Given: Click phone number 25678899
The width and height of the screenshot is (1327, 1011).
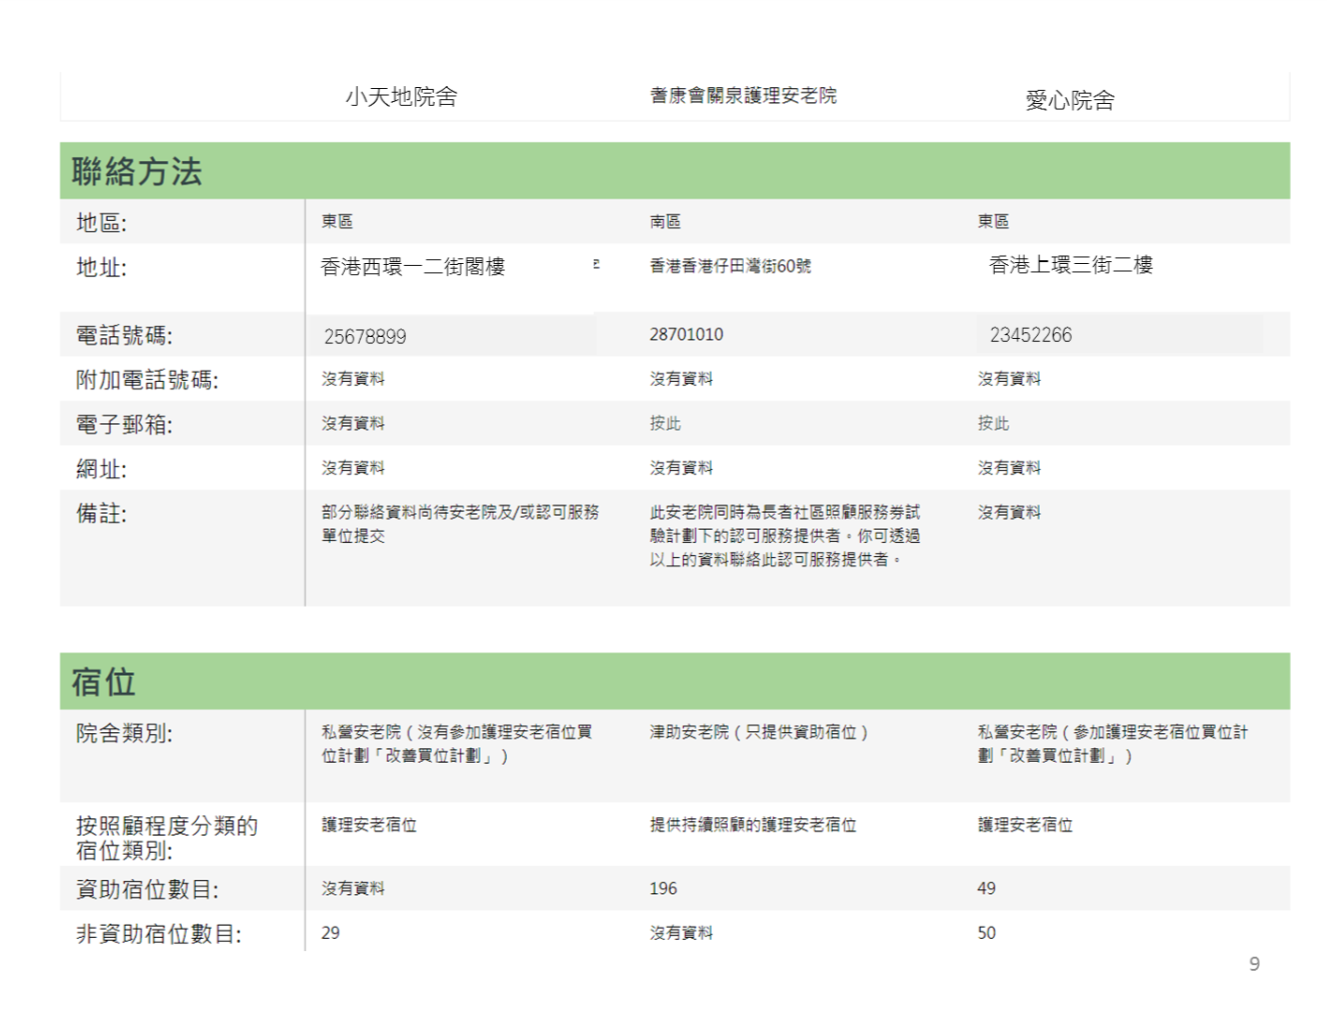Looking at the screenshot, I should coord(365,337).
